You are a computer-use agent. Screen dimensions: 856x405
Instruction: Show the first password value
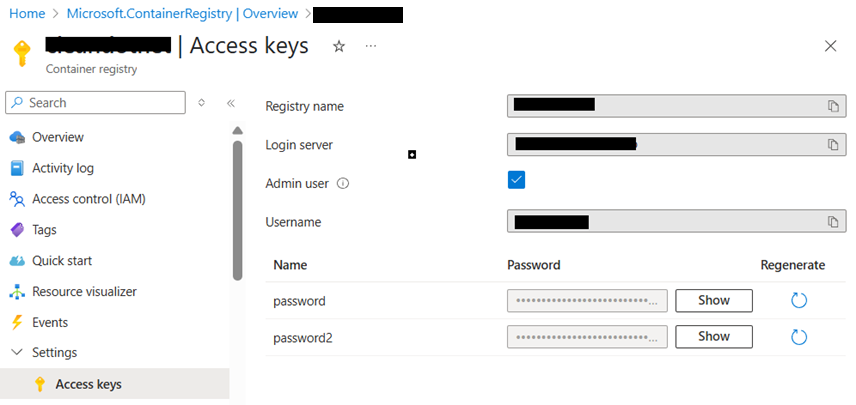point(714,301)
